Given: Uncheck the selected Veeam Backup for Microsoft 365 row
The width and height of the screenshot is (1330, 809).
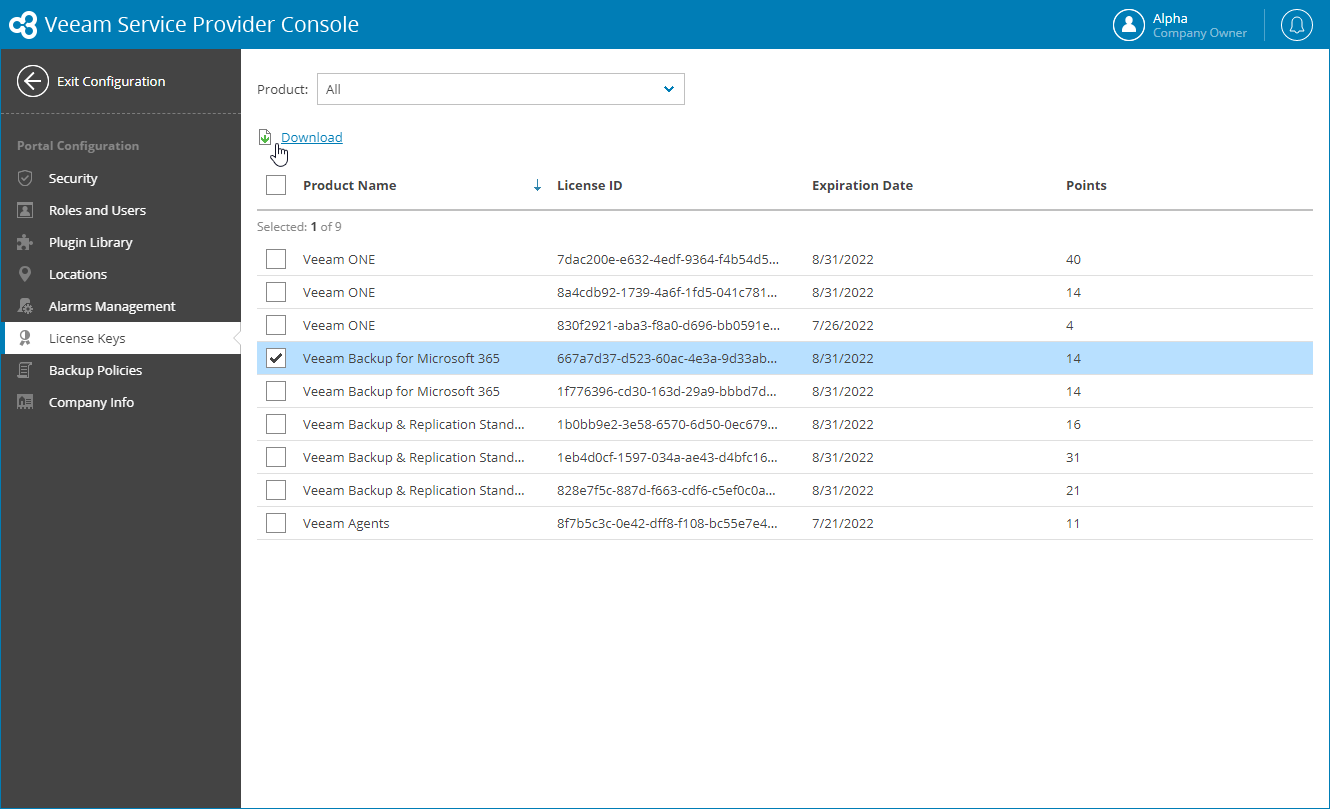Looking at the screenshot, I should (276, 358).
